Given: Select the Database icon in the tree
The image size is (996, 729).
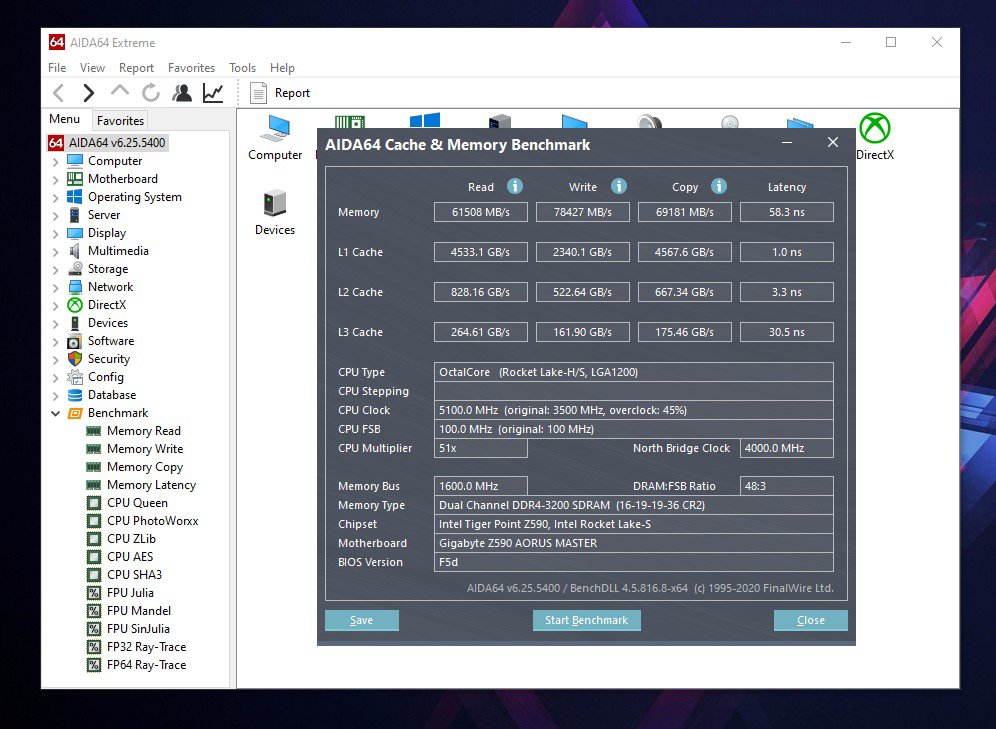Looking at the screenshot, I should 75,395.
